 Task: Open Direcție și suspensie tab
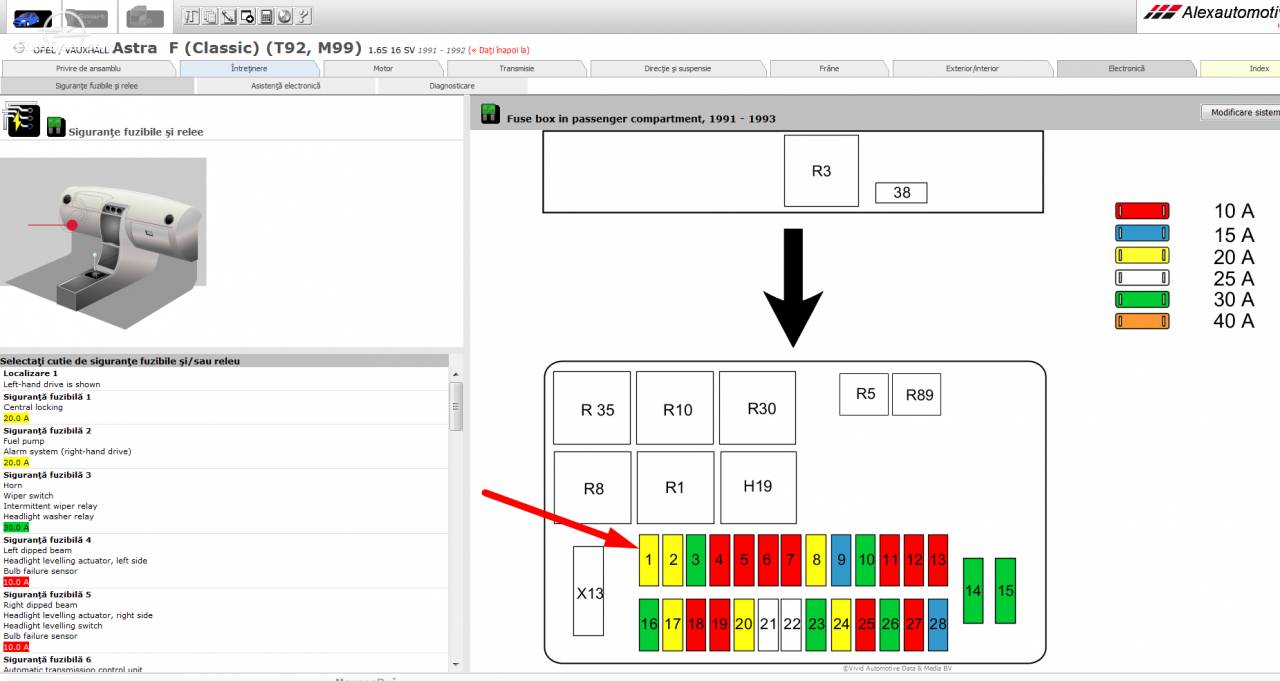[678, 69]
